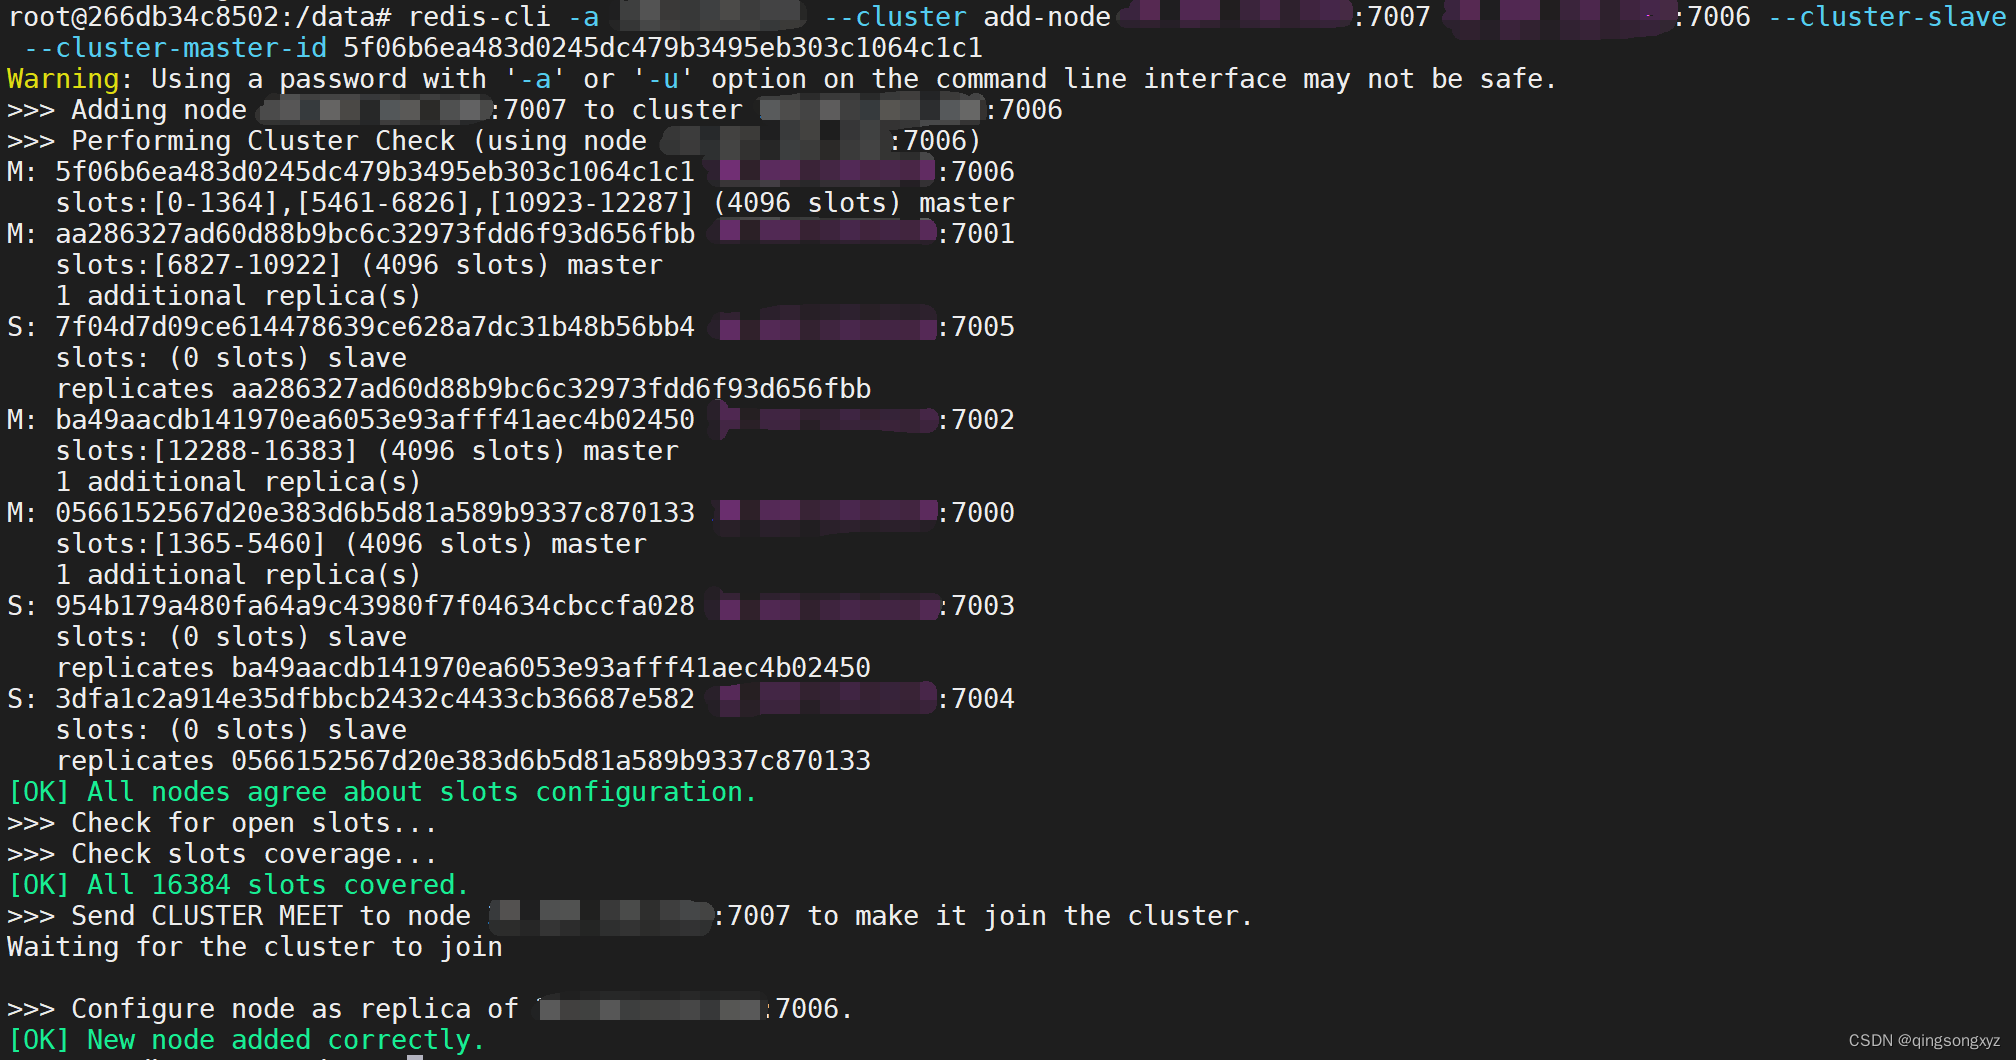Click slots:[0-1364],[5461-6826],[10923-12287] text
This screenshot has width=2016, height=1060.
pos(375,203)
